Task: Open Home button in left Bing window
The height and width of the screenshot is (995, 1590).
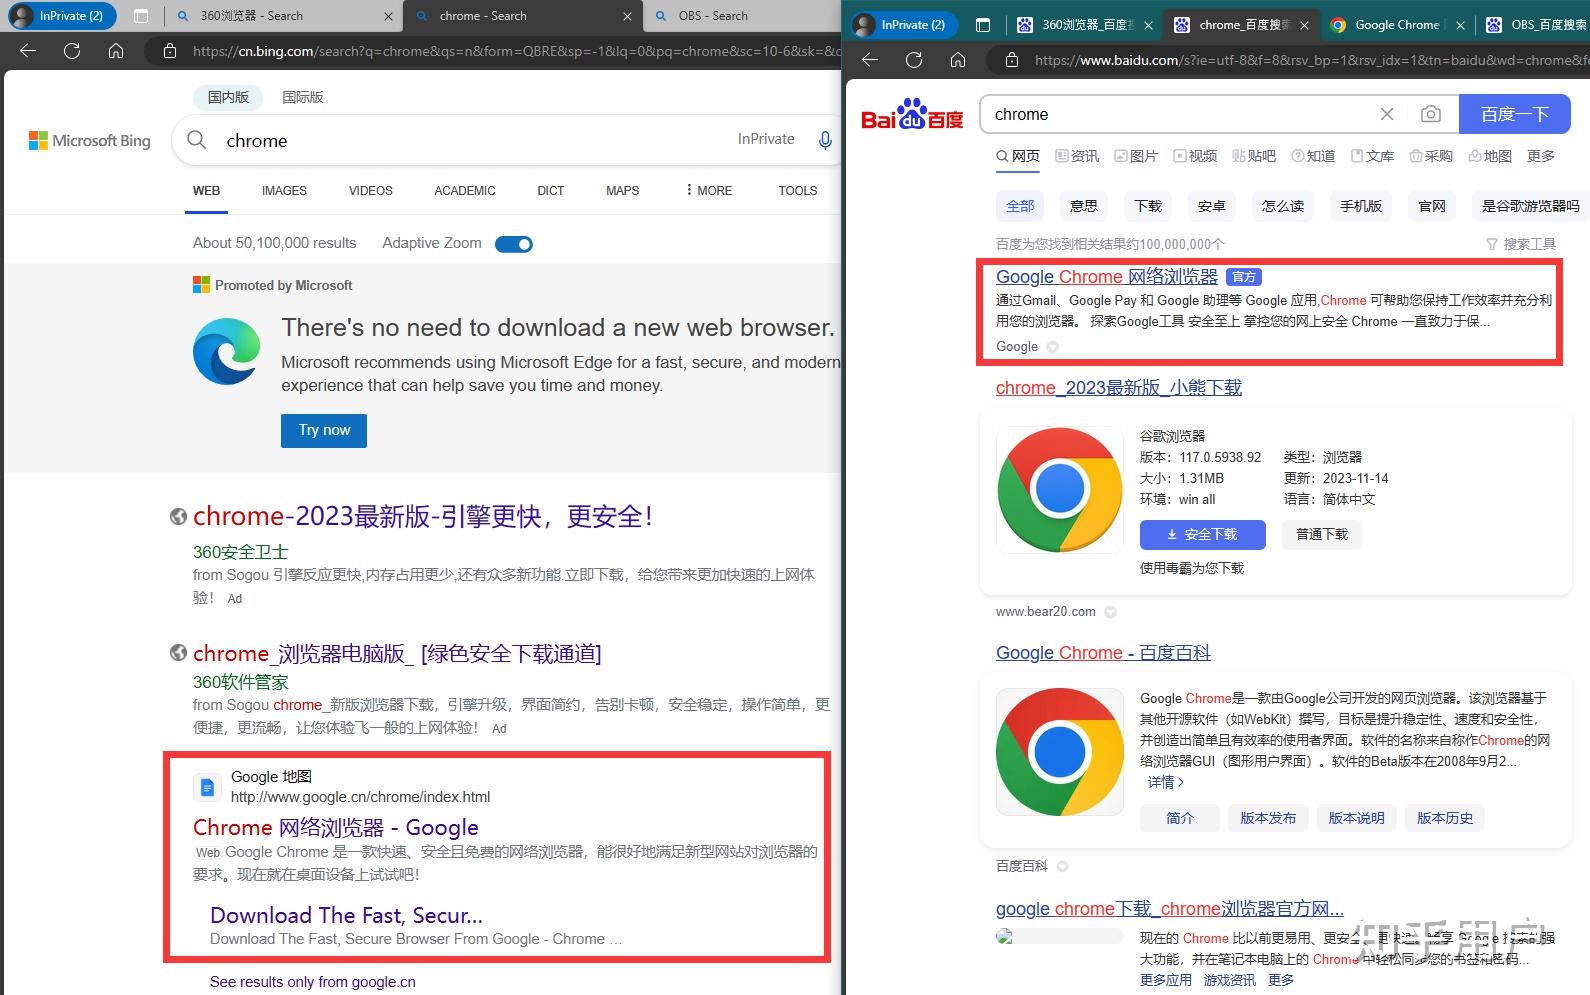Action: 116,50
